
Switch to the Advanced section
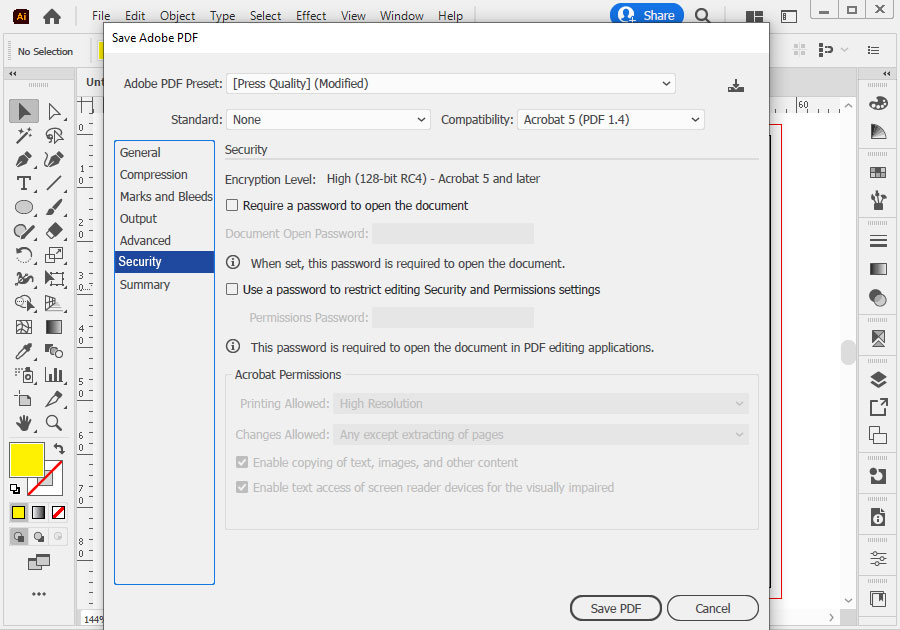(145, 240)
